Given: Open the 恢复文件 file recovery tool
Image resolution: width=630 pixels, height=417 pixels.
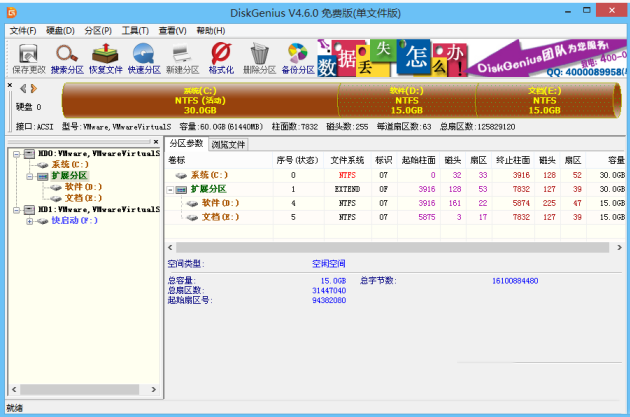Looking at the screenshot, I should pos(106,58).
